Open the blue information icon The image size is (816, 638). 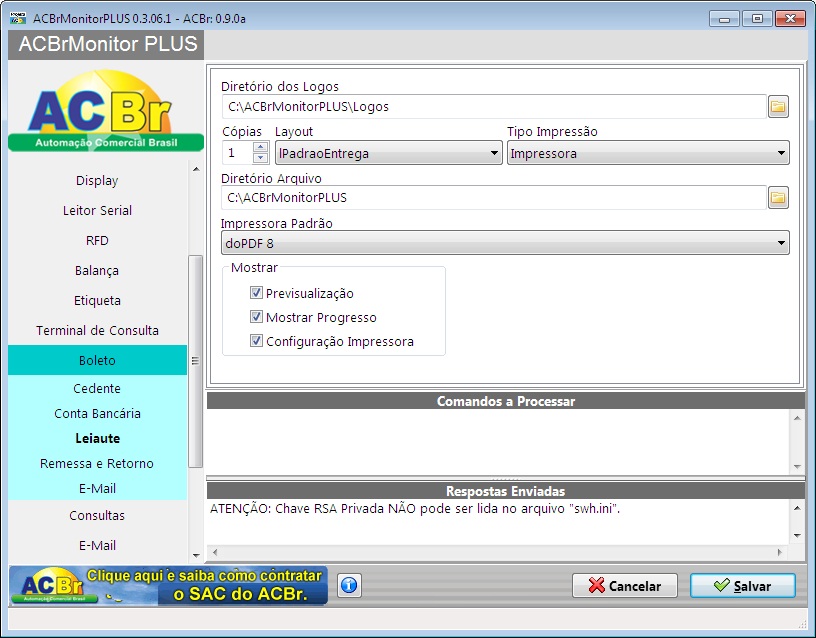tap(349, 585)
